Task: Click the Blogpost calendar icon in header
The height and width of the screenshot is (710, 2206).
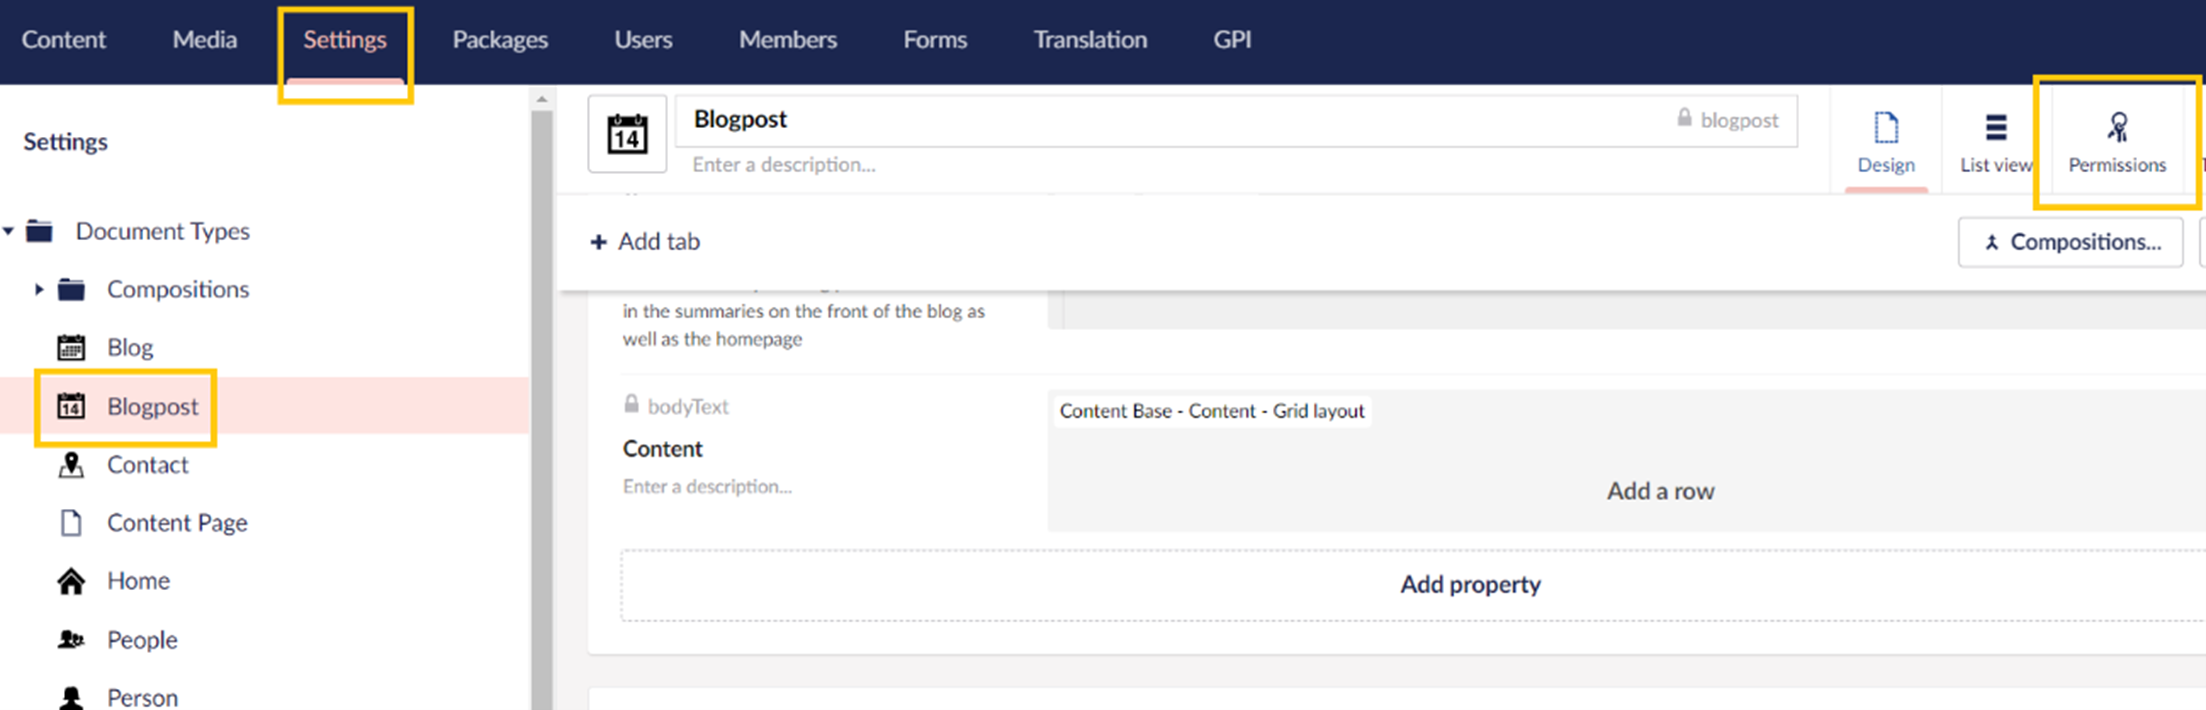Action: [x=627, y=134]
